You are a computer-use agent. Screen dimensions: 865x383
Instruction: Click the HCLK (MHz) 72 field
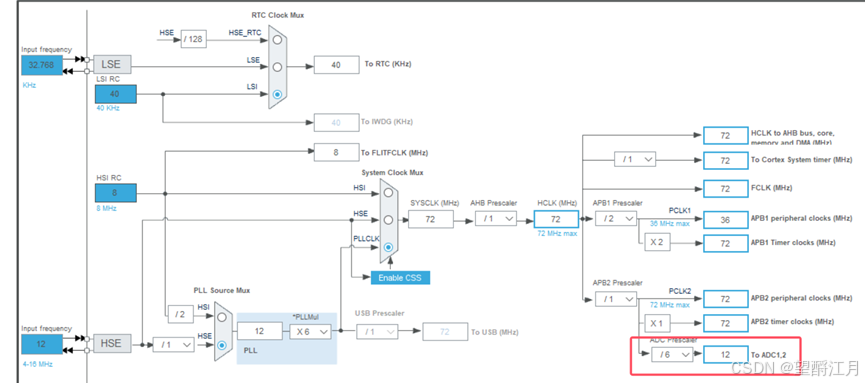tap(556, 219)
